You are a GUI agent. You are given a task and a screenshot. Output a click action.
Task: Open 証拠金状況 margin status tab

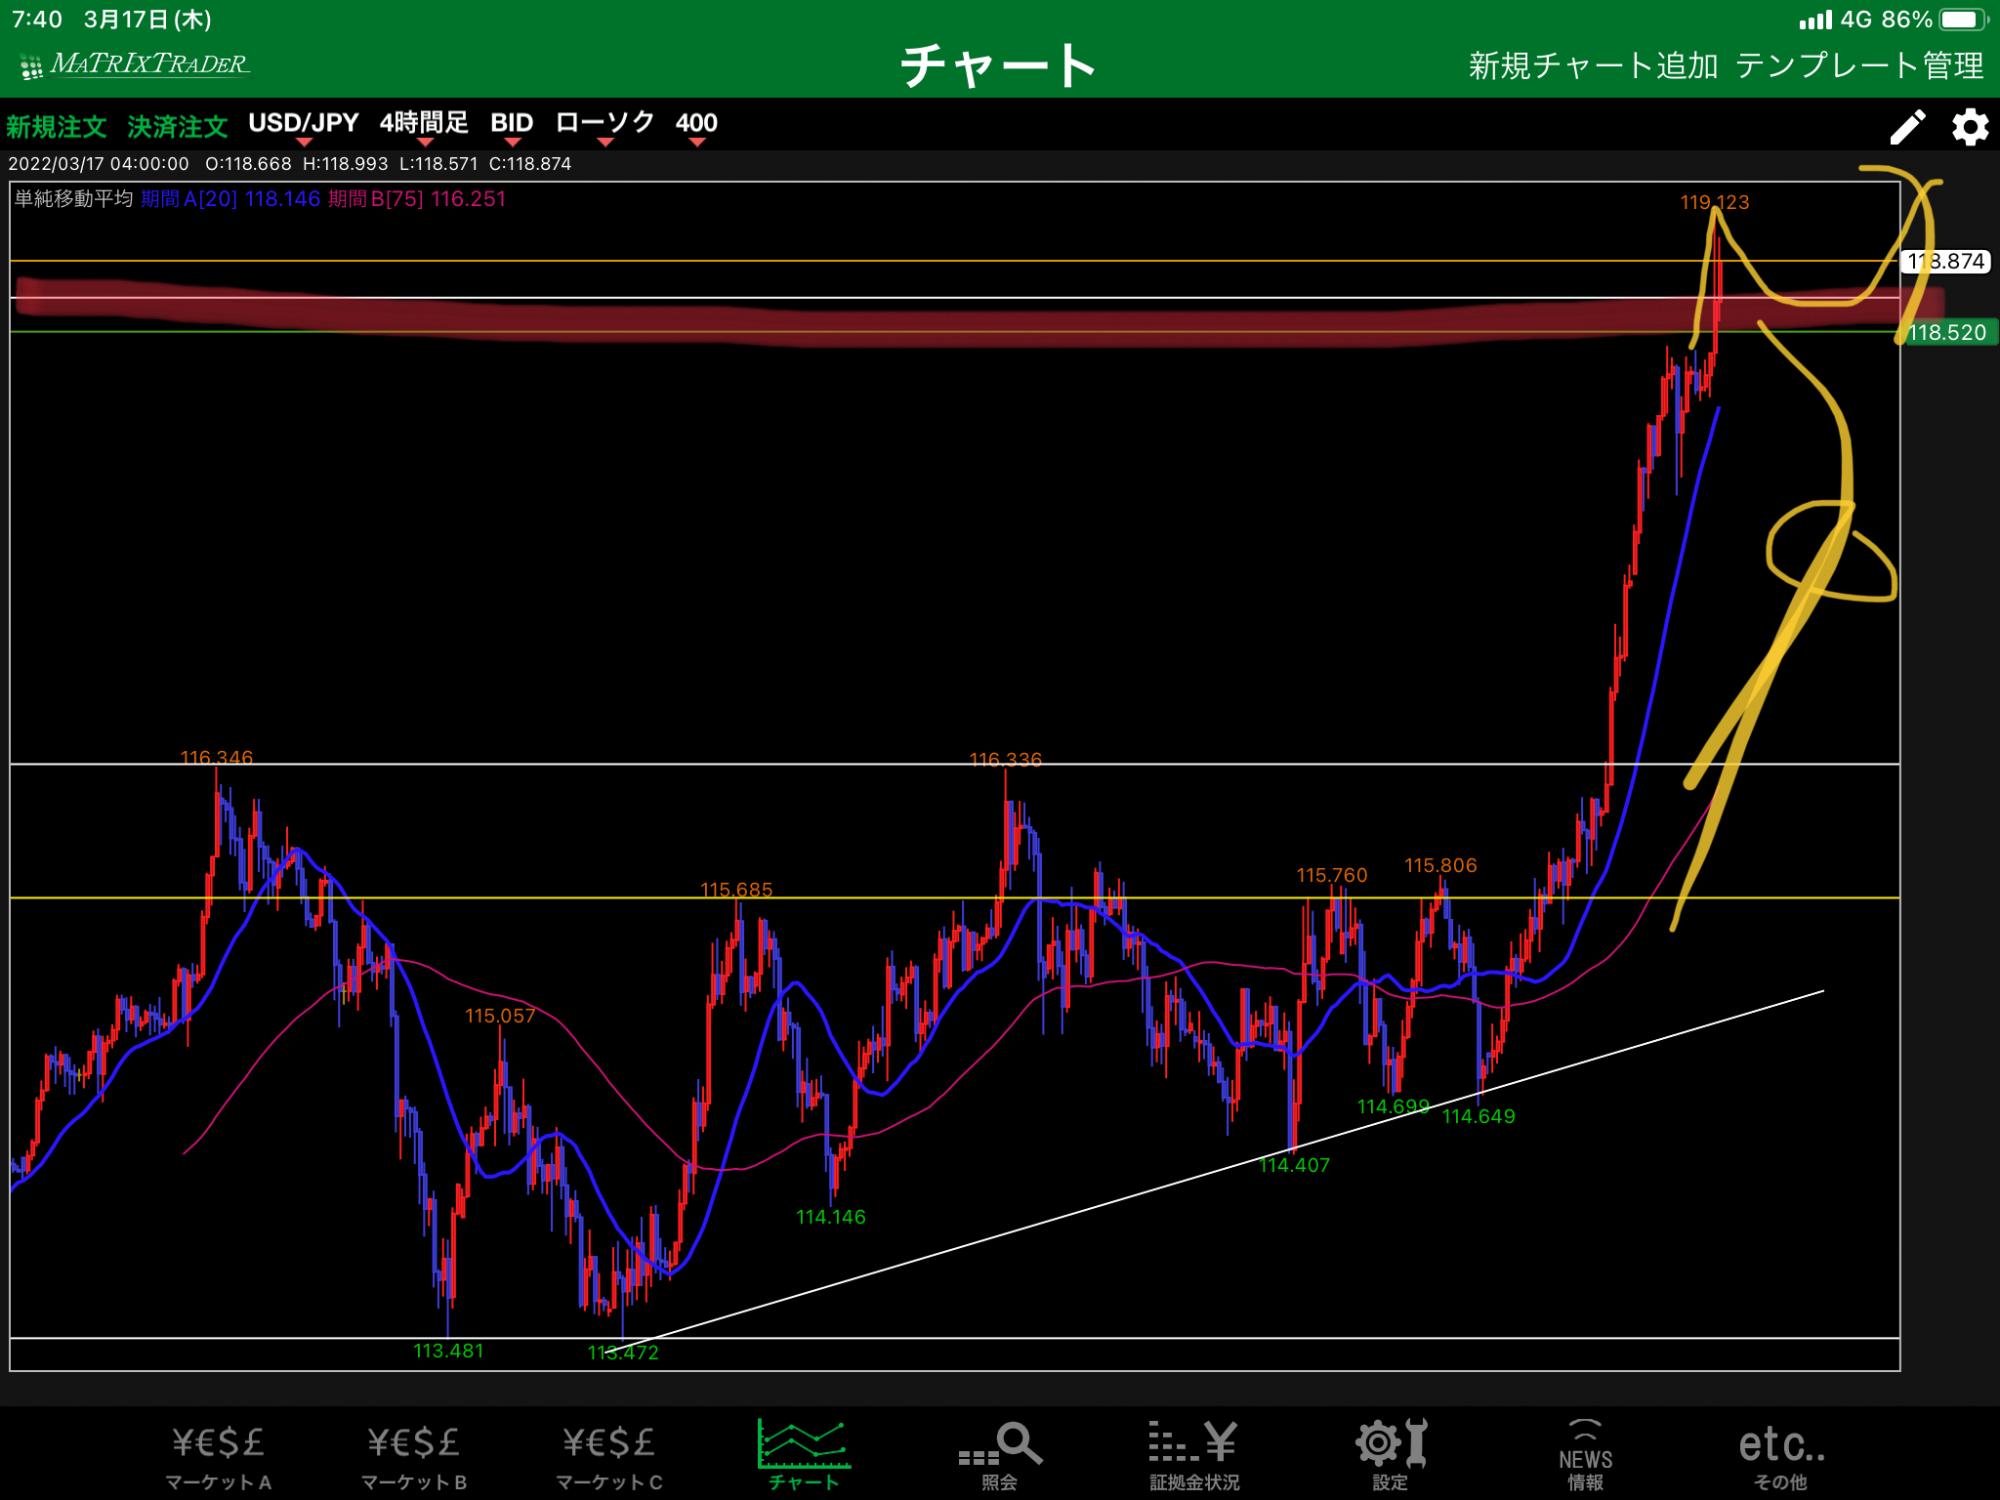(x=1194, y=1457)
